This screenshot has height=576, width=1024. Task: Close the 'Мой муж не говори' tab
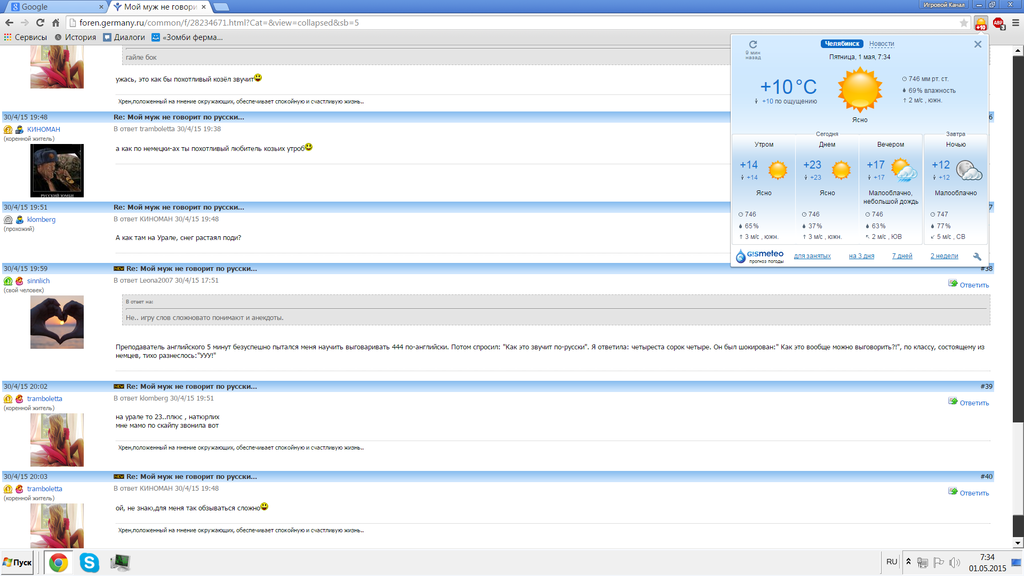click(204, 7)
